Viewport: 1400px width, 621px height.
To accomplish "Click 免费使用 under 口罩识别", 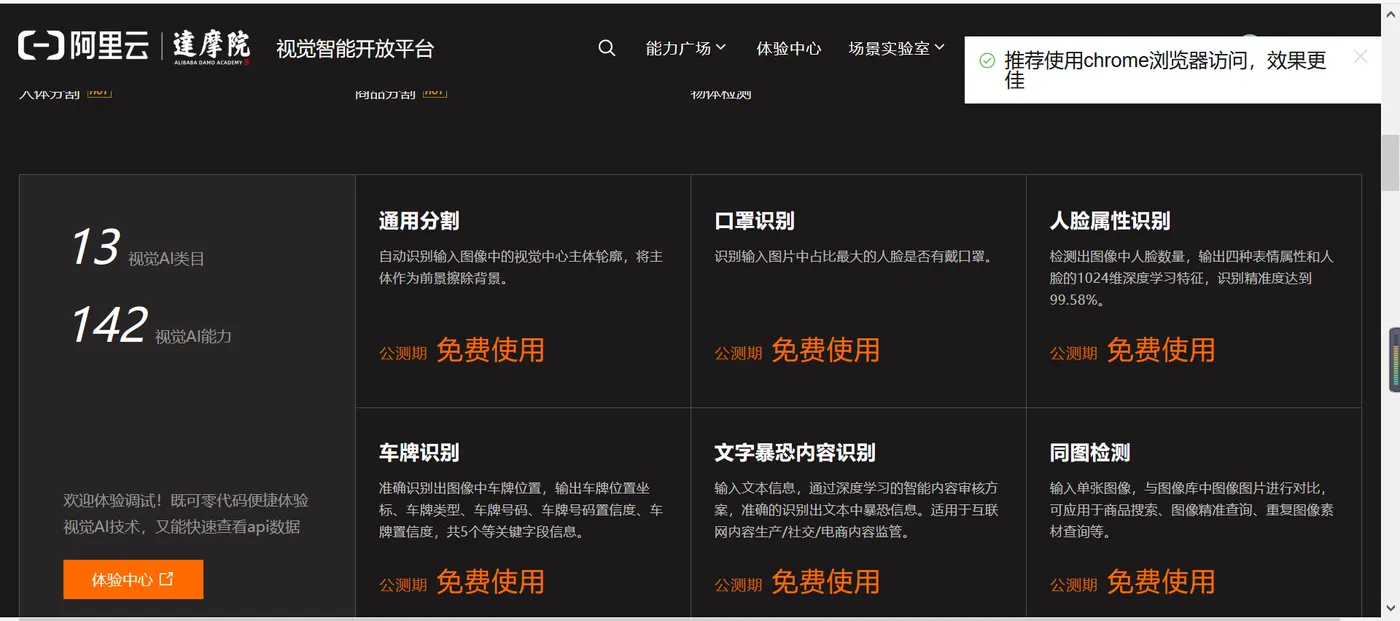I will click(826, 350).
